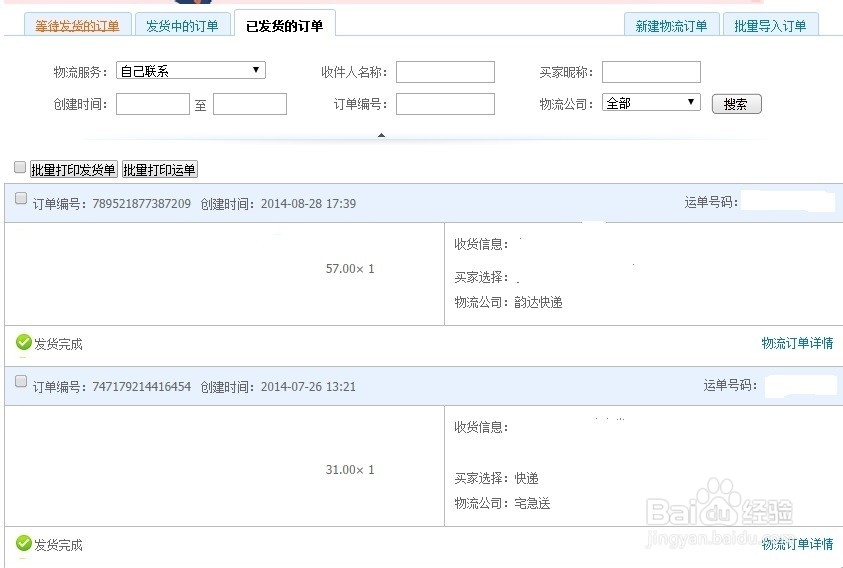843x568 pixels.
Task: Expand the 物流服务 dropdown showing 自己联系
Action: coord(191,70)
